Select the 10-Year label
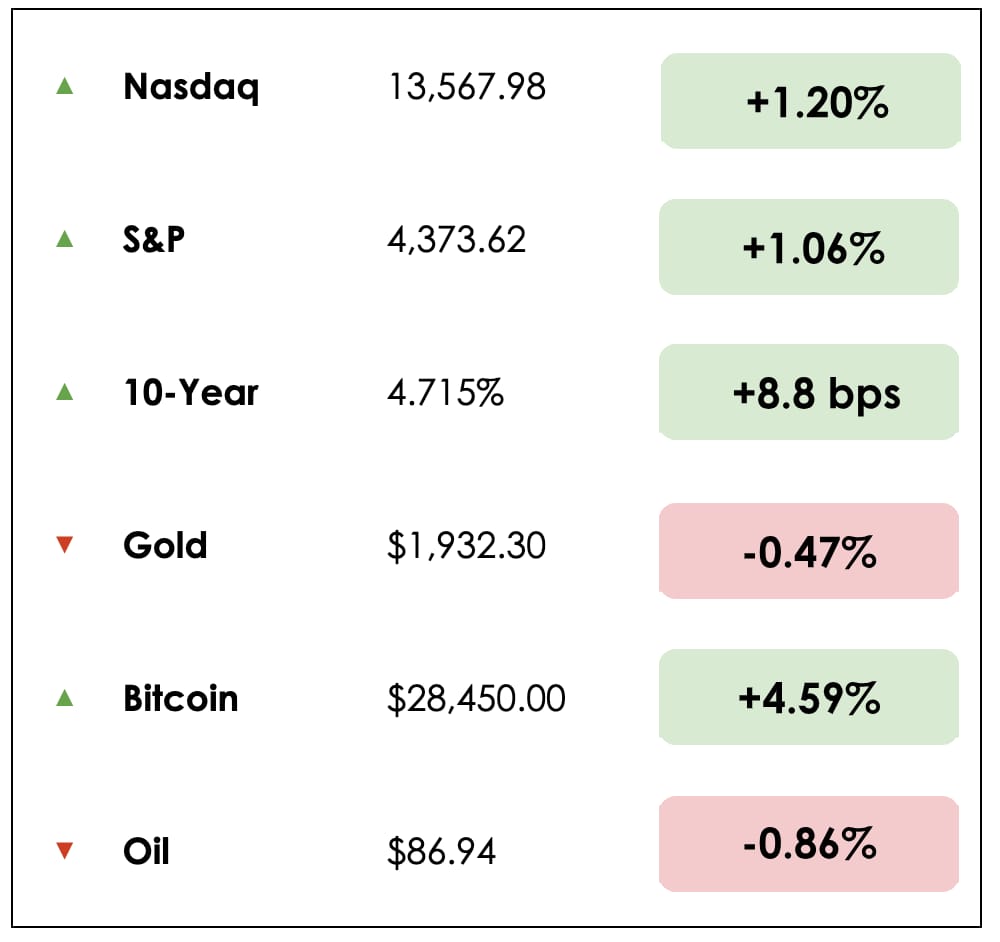The width and height of the screenshot is (1000, 942). (x=191, y=393)
